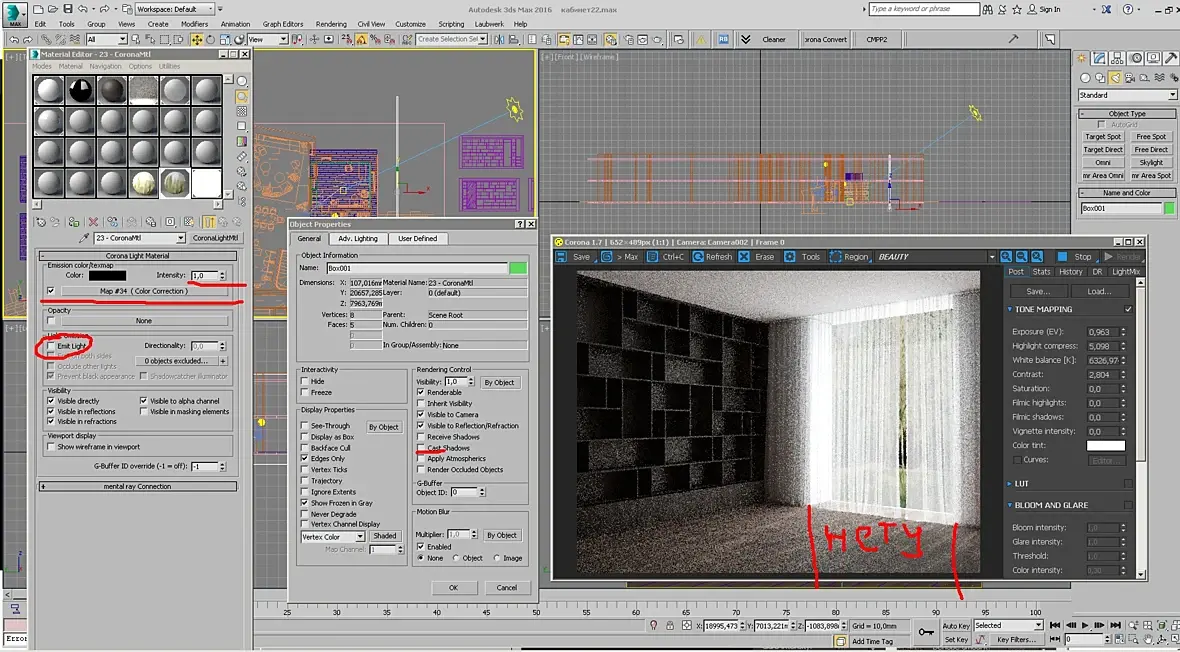Viewport: 1180px width, 652px height.
Task: Click the Refresh icon in Corona frame buffer
Action: pos(696,257)
